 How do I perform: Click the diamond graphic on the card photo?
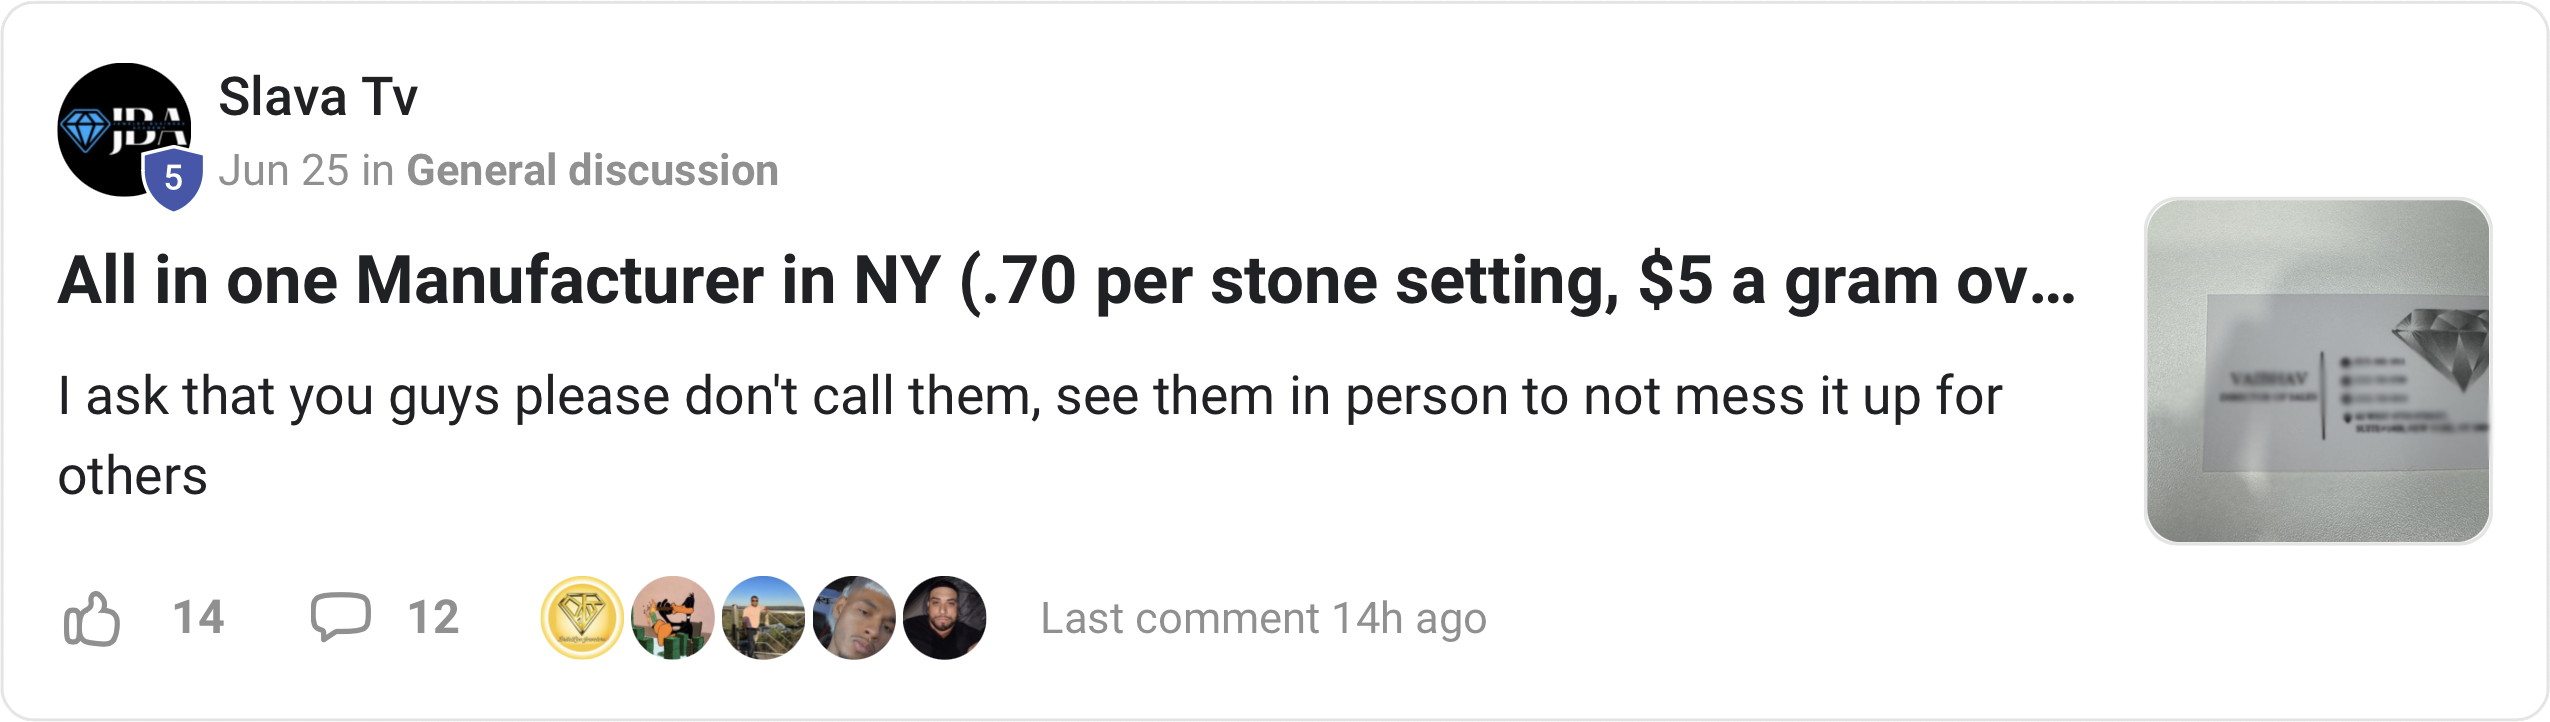point(2442,351)
